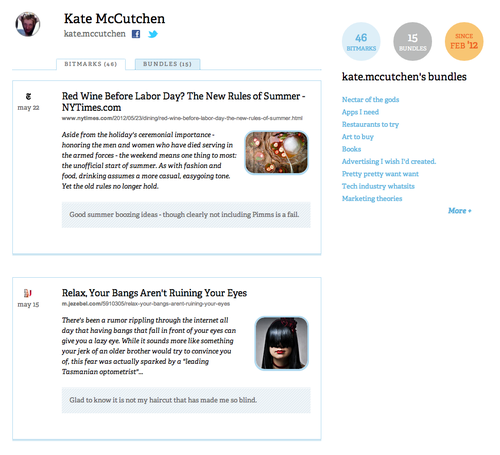Image resolution: width=500 pixels, height=455 pixels.
Task: Open the Relax, Your Bangs article title
Action: click(154, 293)
